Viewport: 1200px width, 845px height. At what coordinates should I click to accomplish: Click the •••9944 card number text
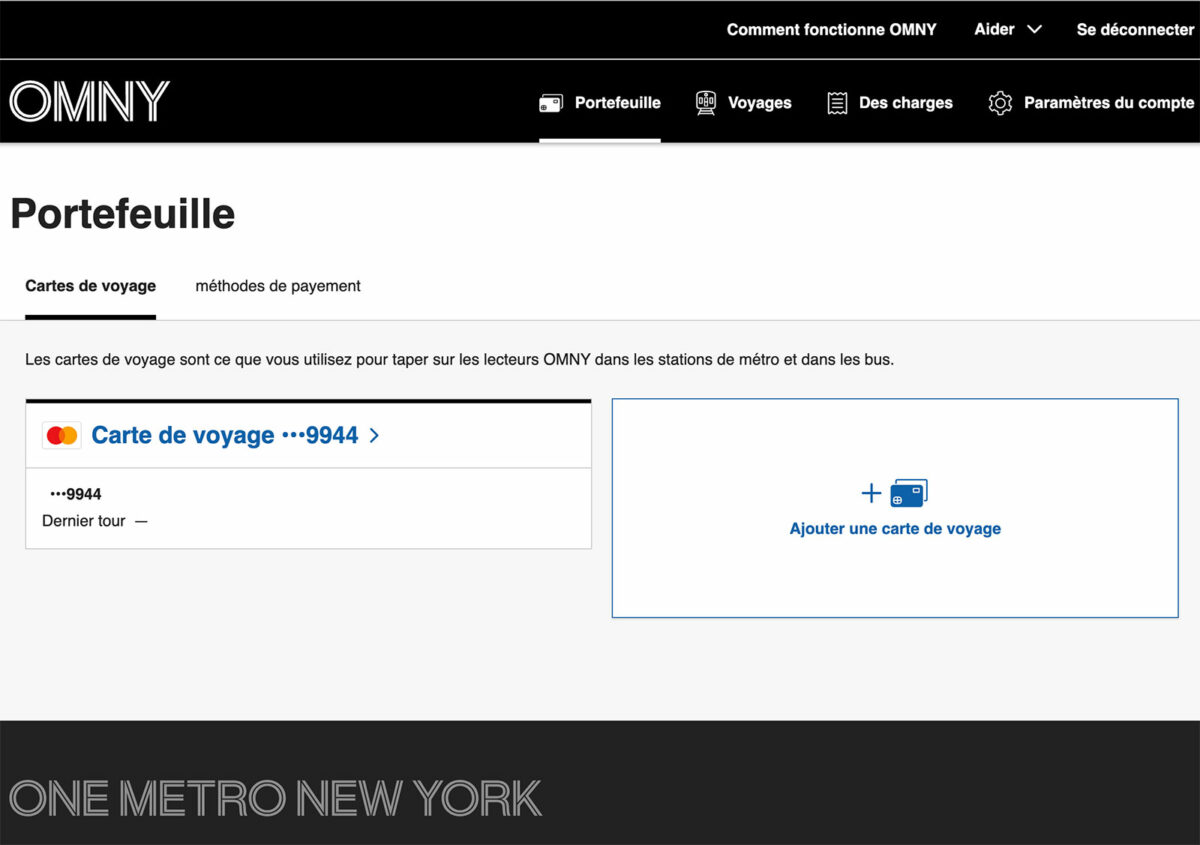point(76,494)
